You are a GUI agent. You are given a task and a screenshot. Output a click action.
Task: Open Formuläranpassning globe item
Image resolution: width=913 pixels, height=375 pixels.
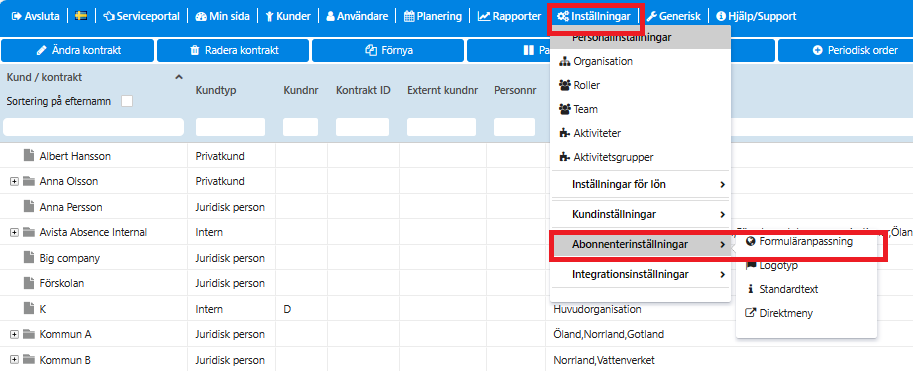coord(806,241)
